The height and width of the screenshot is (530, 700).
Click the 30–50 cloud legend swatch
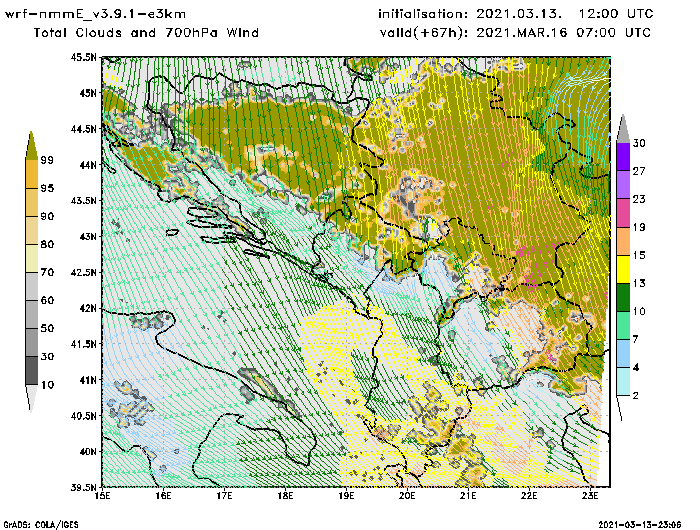click(x=32, y=342)
